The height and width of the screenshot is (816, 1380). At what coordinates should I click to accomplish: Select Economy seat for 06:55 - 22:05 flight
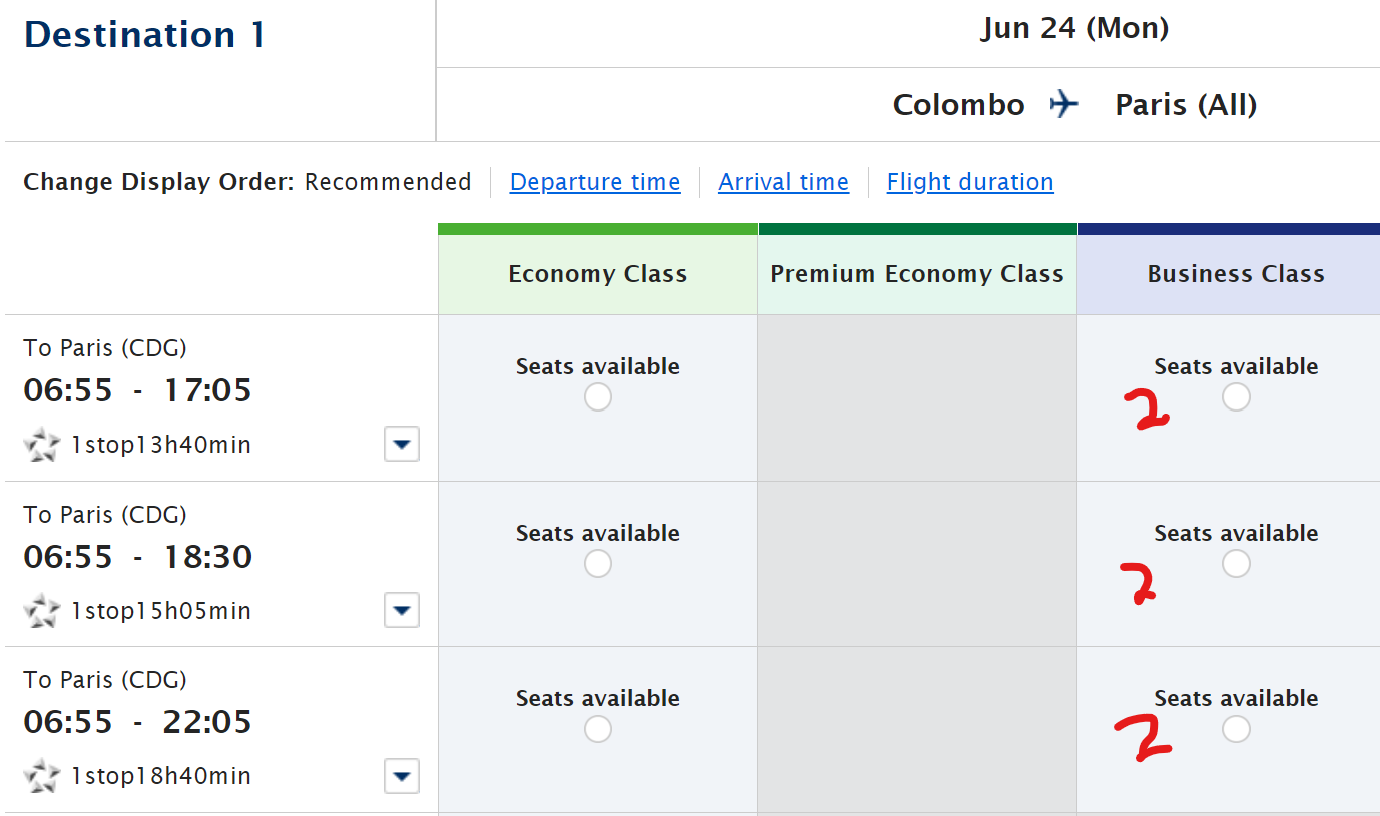598,730
